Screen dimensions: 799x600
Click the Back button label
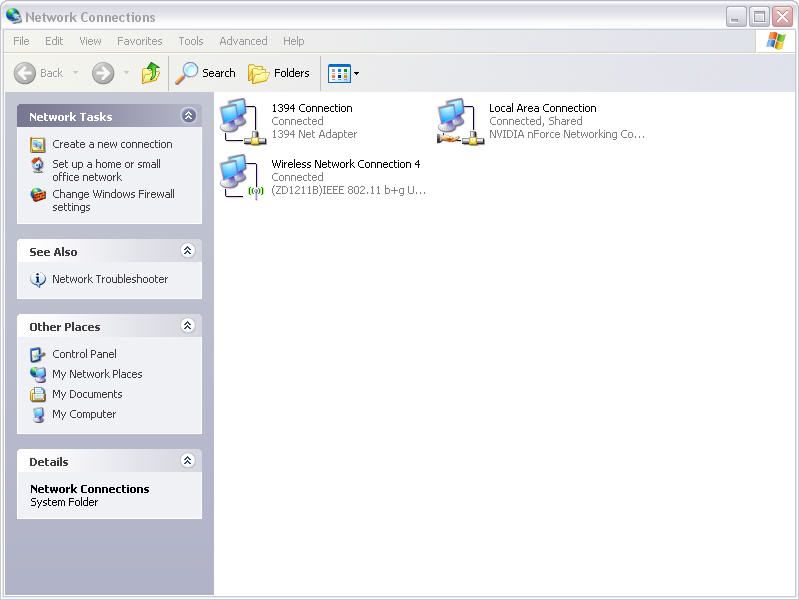coord(51,73)
